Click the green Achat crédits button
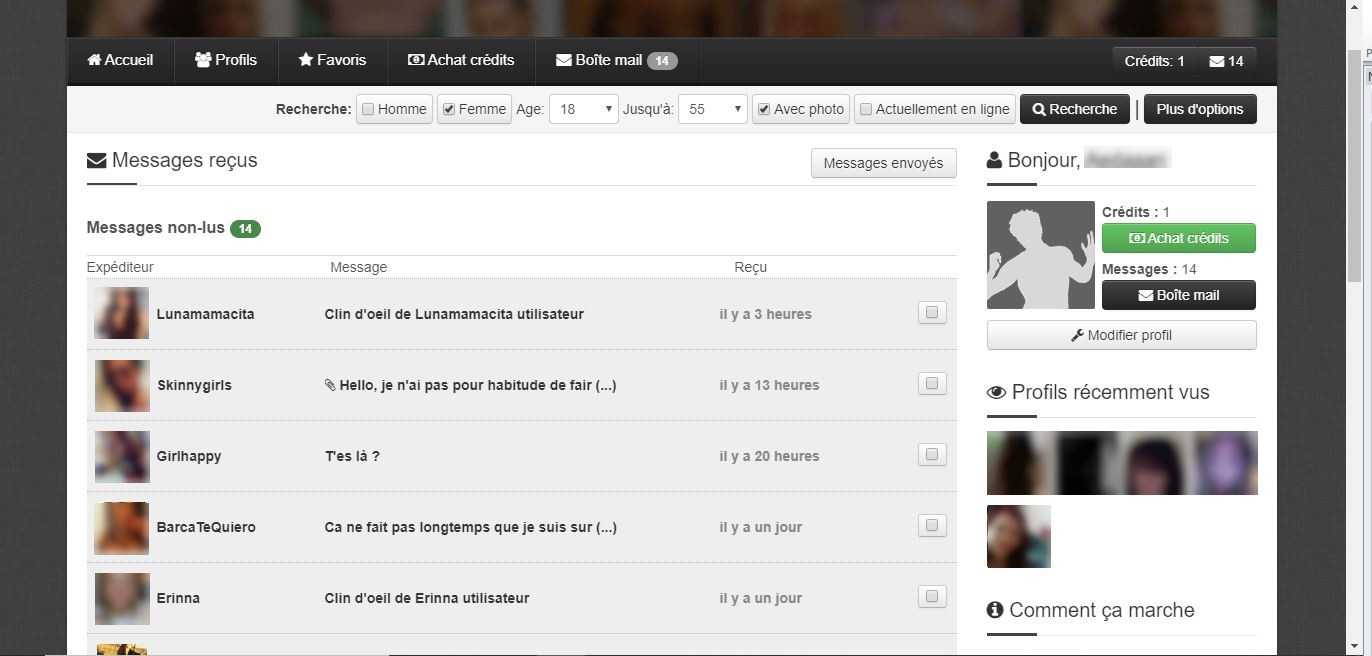Image resolution: width=1372 pixels, height=656 pixels. pyautogui.click(x=1178, y=238)
